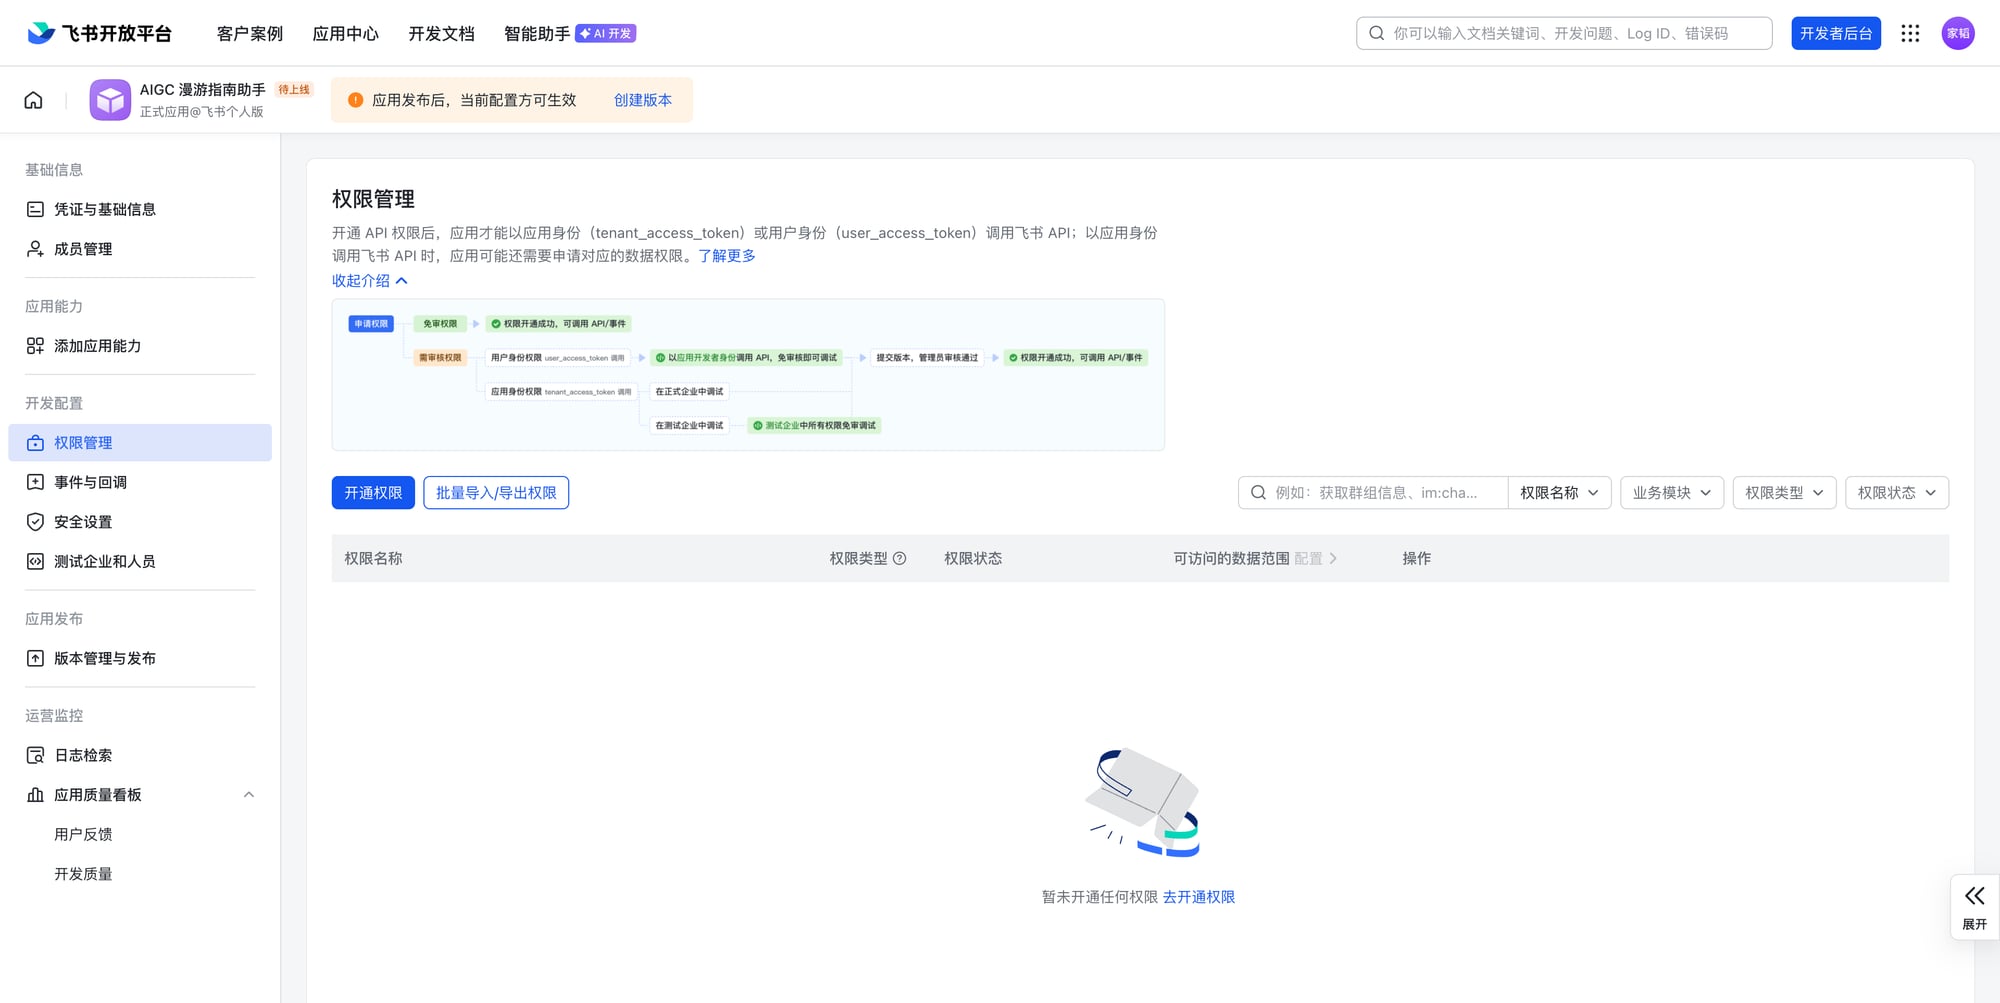
Task: Click the AIGC app cube icon
Action: (x=110, y=100)
